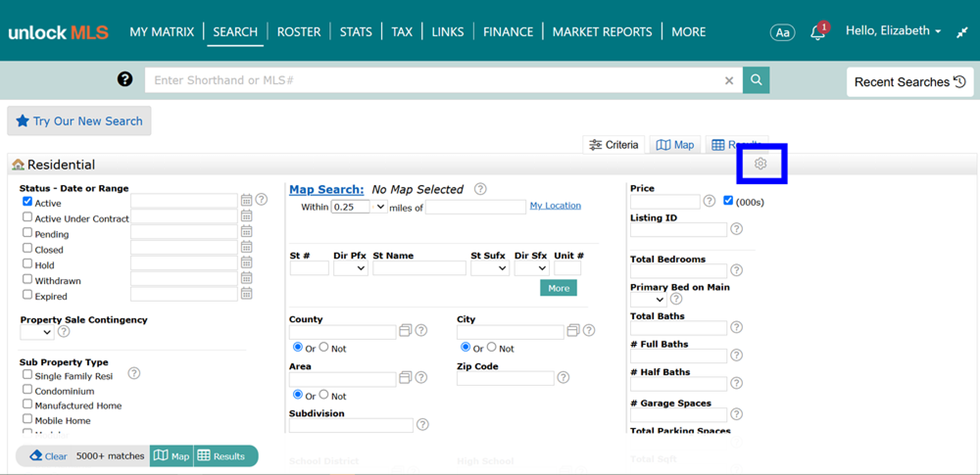Click Try Our New Search button
The height and width of the screenshot is (475, 980).
coord(79,121)
